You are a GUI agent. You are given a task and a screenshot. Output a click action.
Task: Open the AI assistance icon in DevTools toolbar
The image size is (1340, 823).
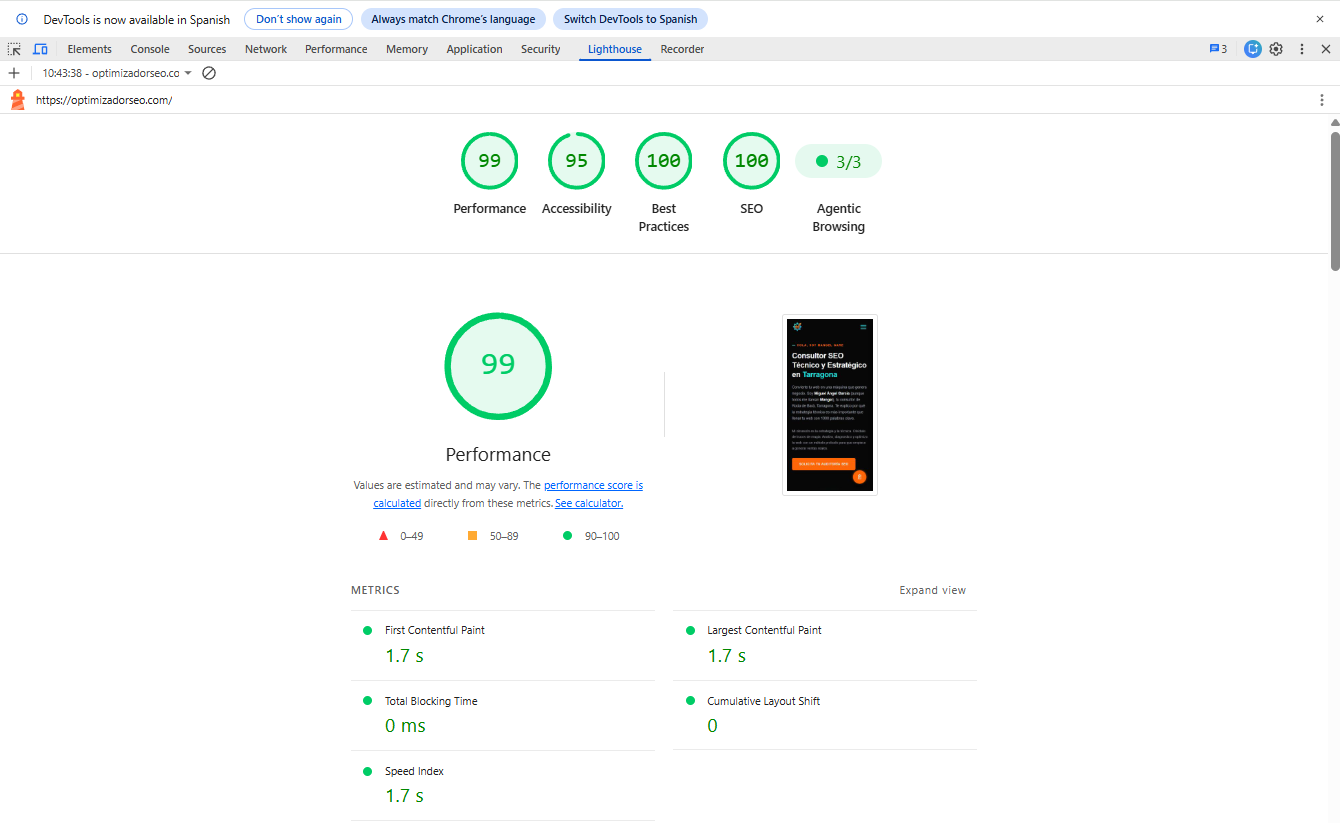[1252, 49]
